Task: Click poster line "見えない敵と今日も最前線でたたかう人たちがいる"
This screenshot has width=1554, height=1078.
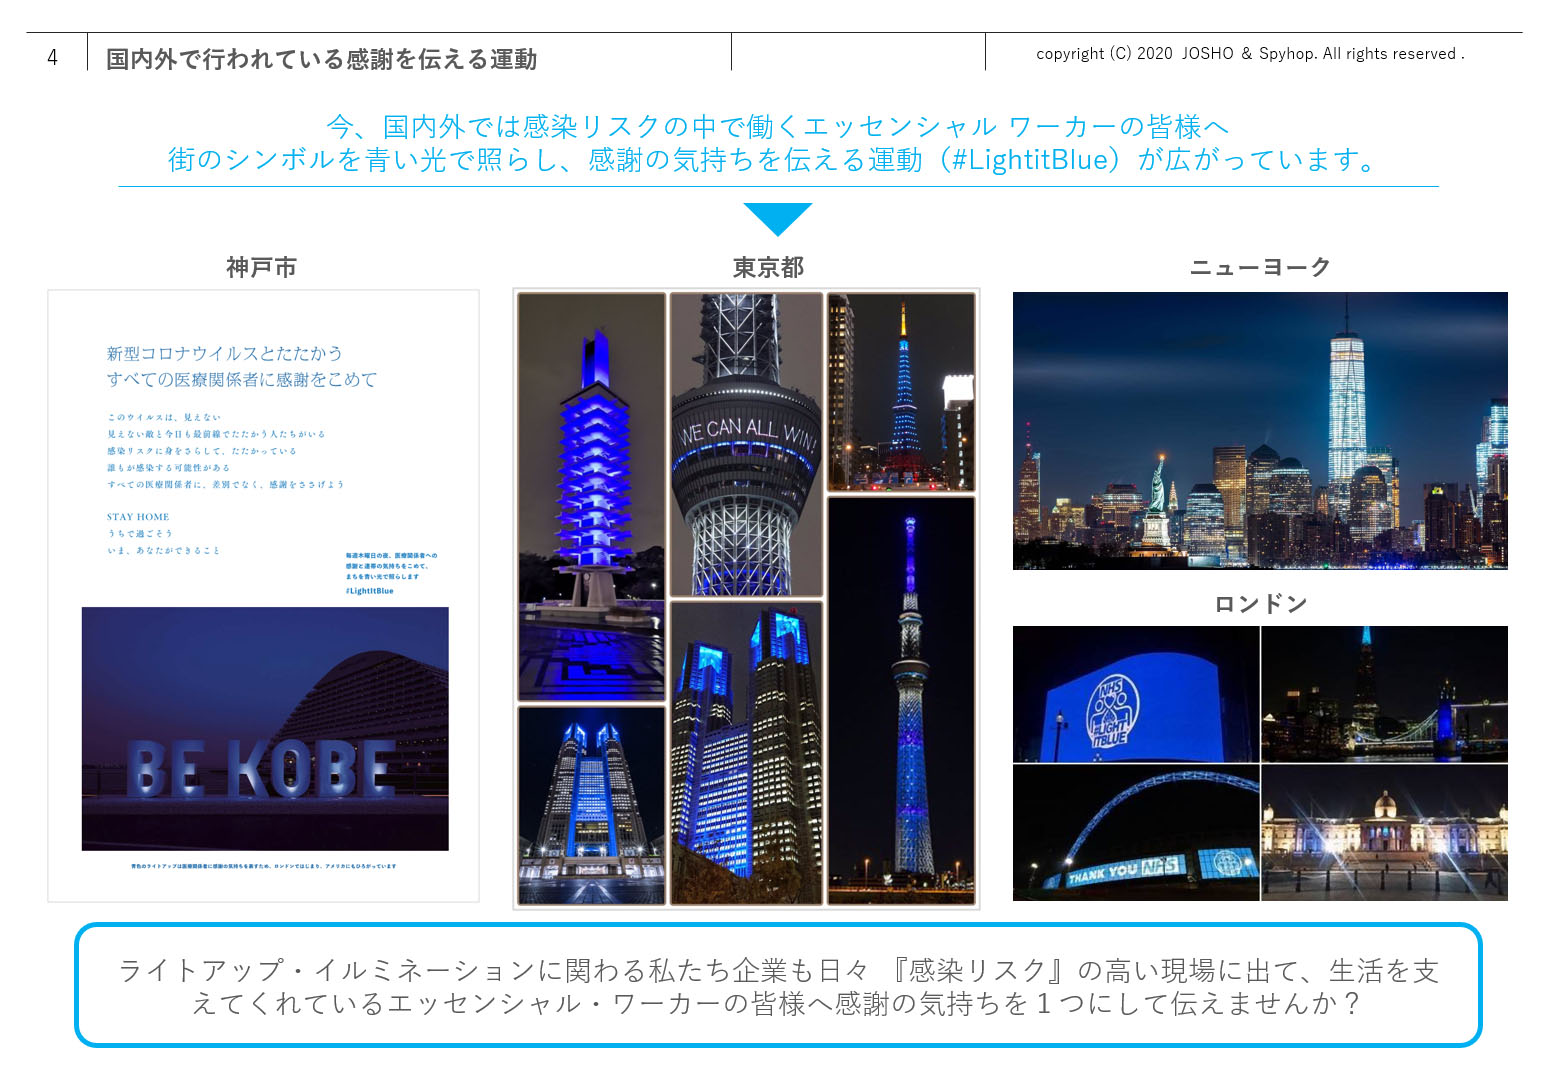Action: click(216, 434)
